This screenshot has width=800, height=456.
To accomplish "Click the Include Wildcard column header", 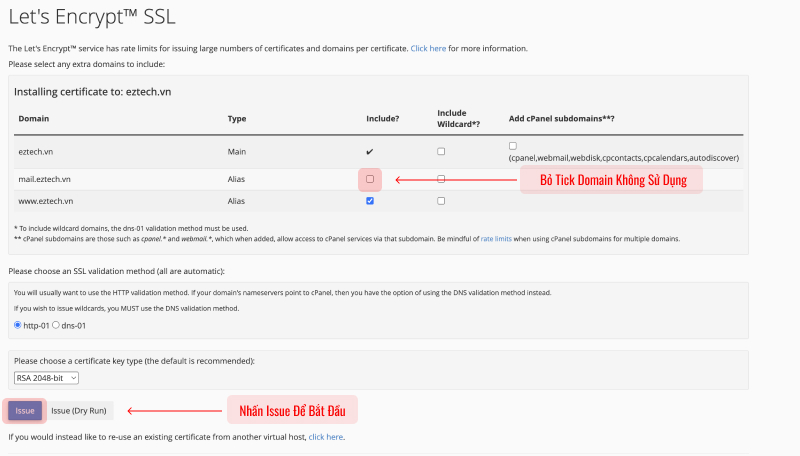I will 460,118.
